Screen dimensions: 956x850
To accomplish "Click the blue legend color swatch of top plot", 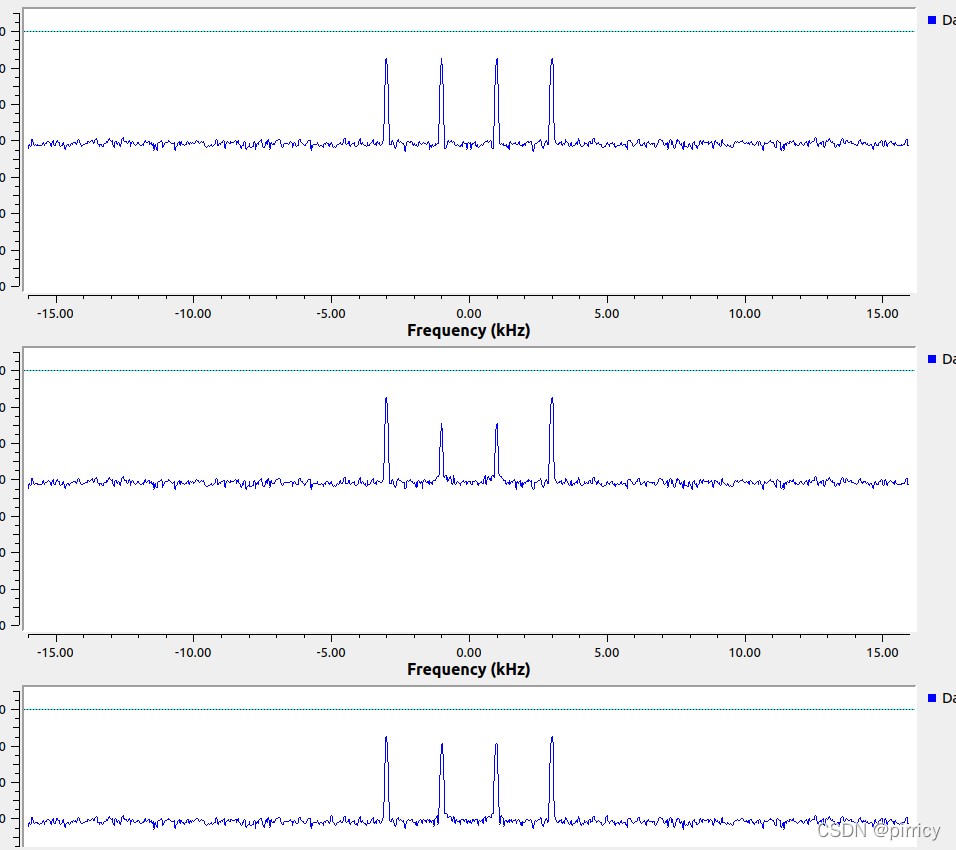I will pos(933,20).
